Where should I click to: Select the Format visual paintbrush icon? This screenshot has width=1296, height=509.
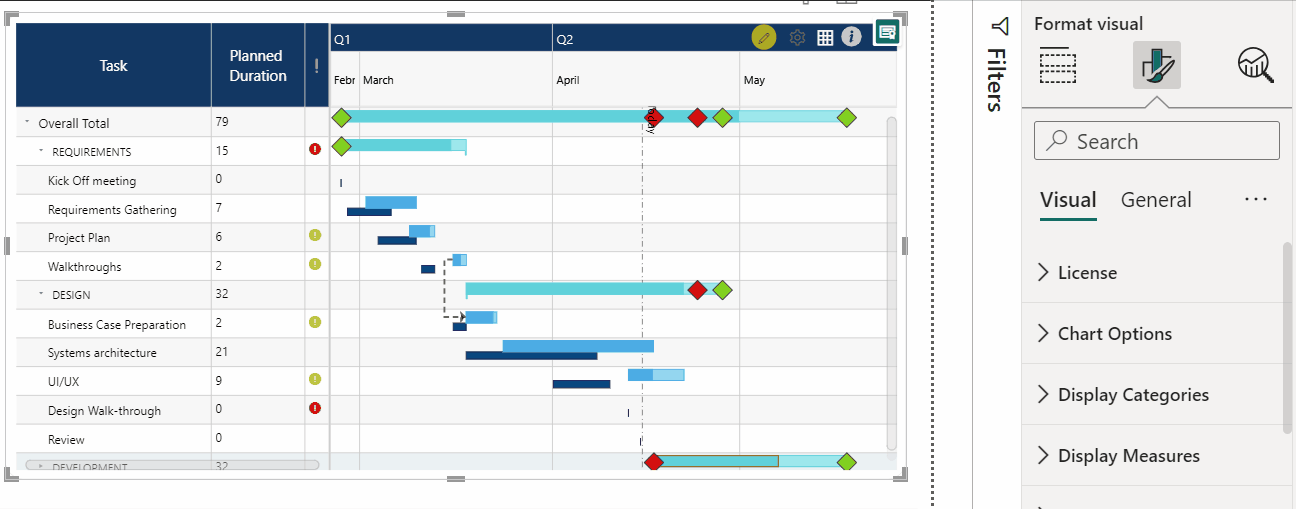(x=1157, y=65)
